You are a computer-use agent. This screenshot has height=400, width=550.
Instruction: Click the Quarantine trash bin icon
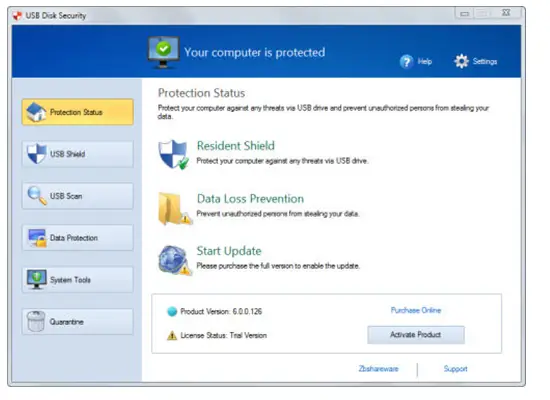[x=36, y=321]
